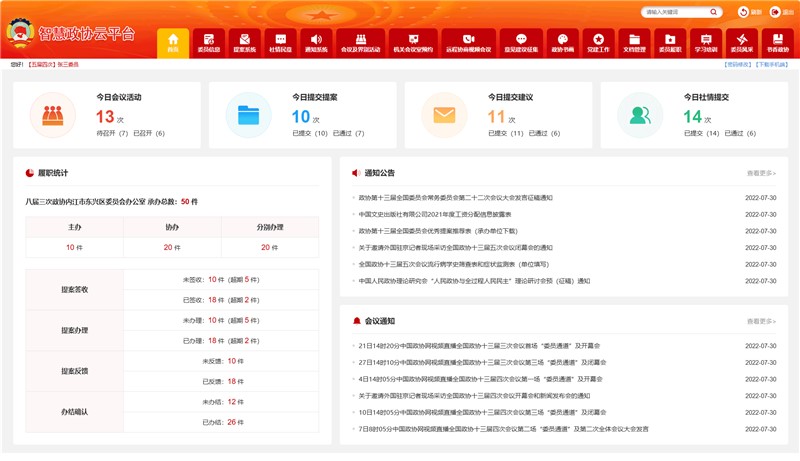Image resolution: width=800 pixels, height=461 pixels.
Task: Open 文档管理 folder tile
Action: (x=634, y=43)
